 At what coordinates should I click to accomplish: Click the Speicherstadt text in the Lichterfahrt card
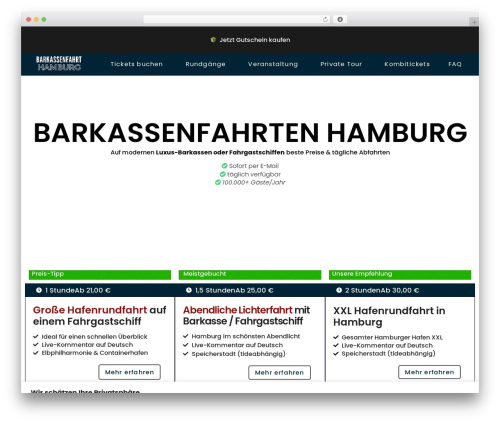[x=238, y=354]
